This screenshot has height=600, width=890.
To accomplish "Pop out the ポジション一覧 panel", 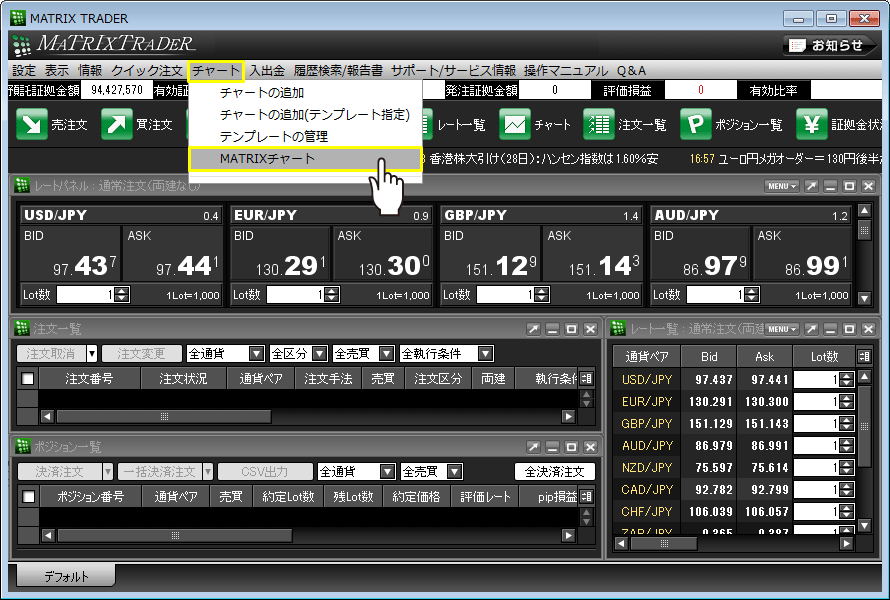I will coord(533,447).
